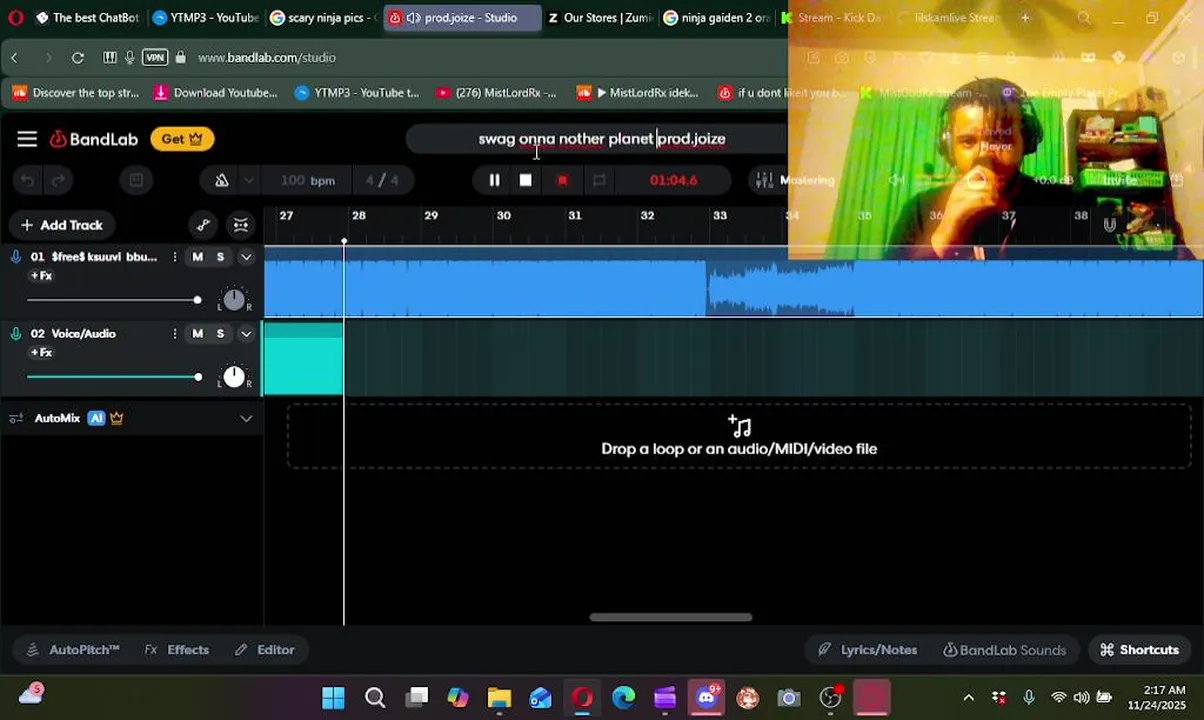Select the track name $free$ ksuuvi bbu...
1204x720 pixels.
coord(94,257)
